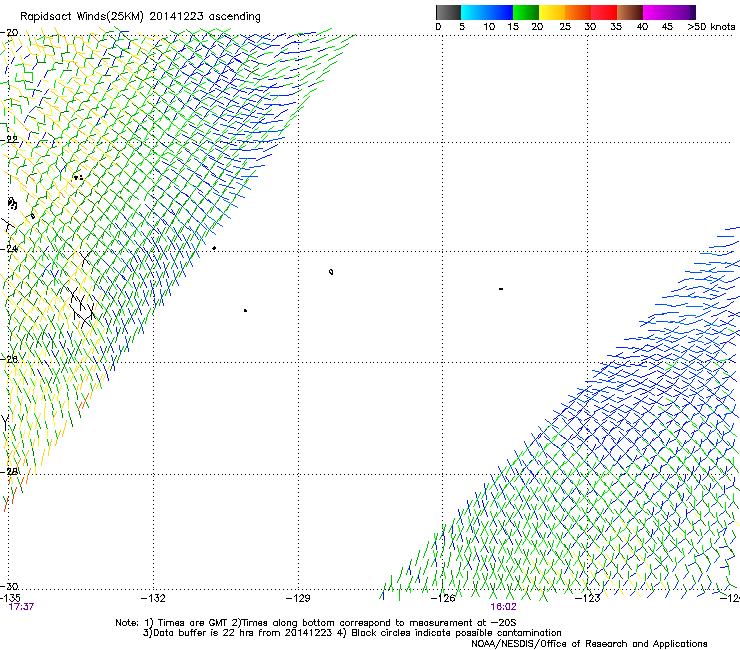Click the purple '16:02' swath time

pyautogui.click(x=503, y=607)
